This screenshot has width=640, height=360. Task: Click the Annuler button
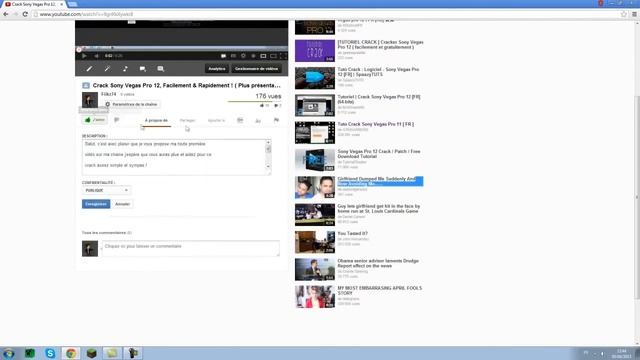click(122, 204)
